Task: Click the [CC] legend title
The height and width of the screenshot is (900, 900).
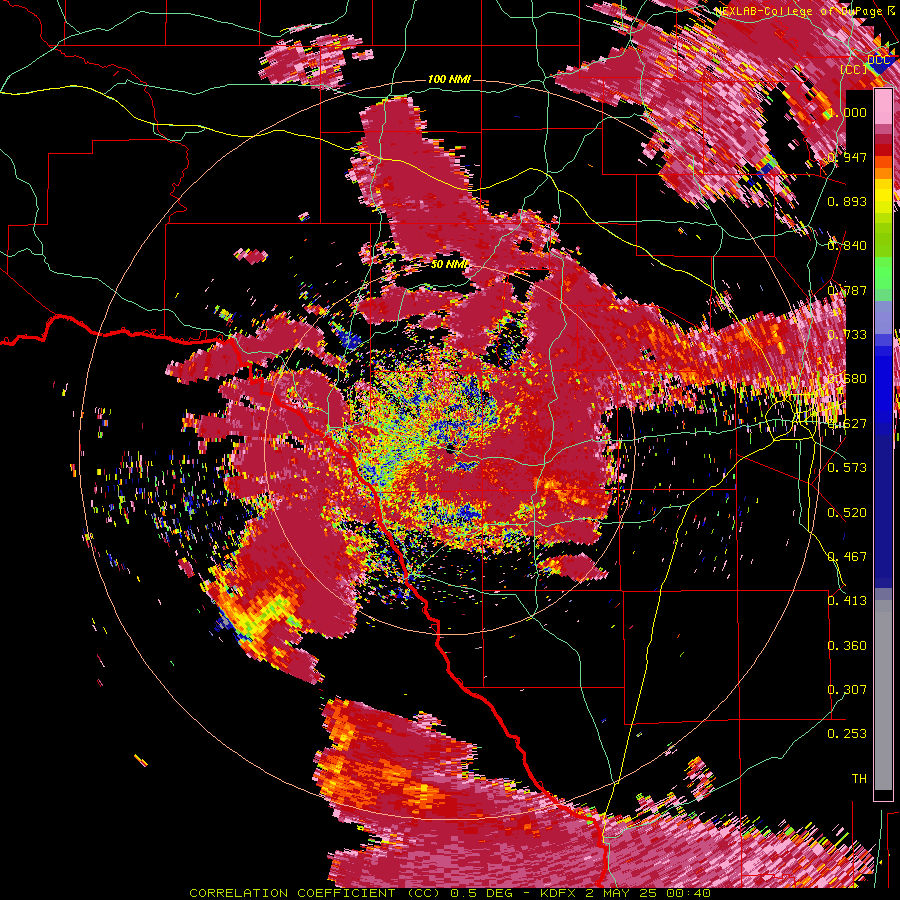Action: [x=854, y=69]
